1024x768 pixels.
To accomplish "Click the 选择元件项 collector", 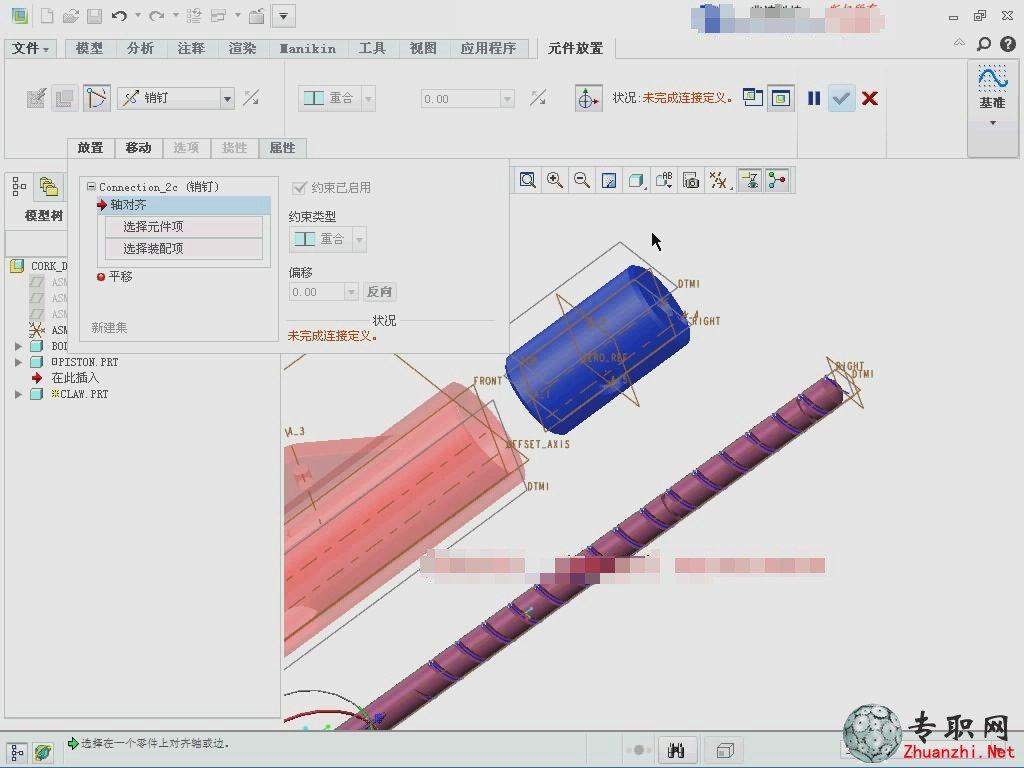I will [184, 227].
